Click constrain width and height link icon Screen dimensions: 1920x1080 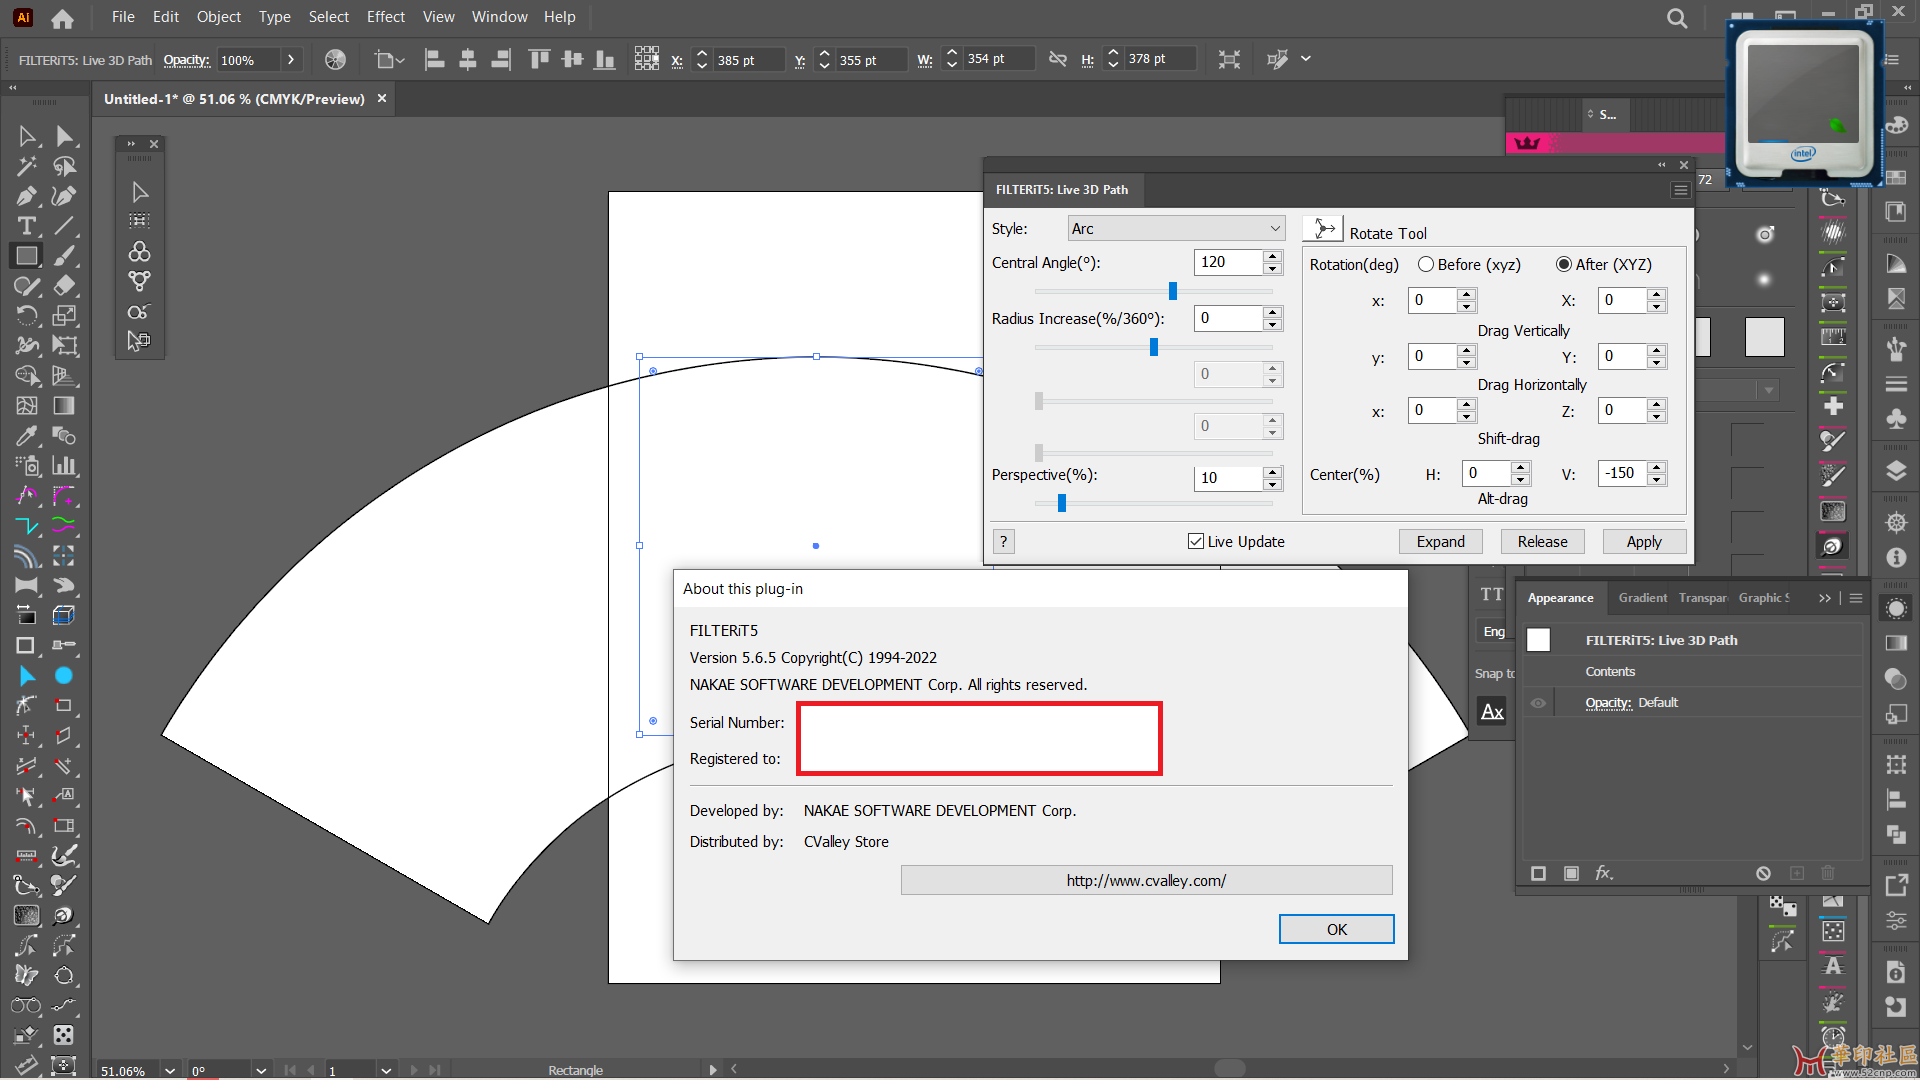pos(1057,60)
